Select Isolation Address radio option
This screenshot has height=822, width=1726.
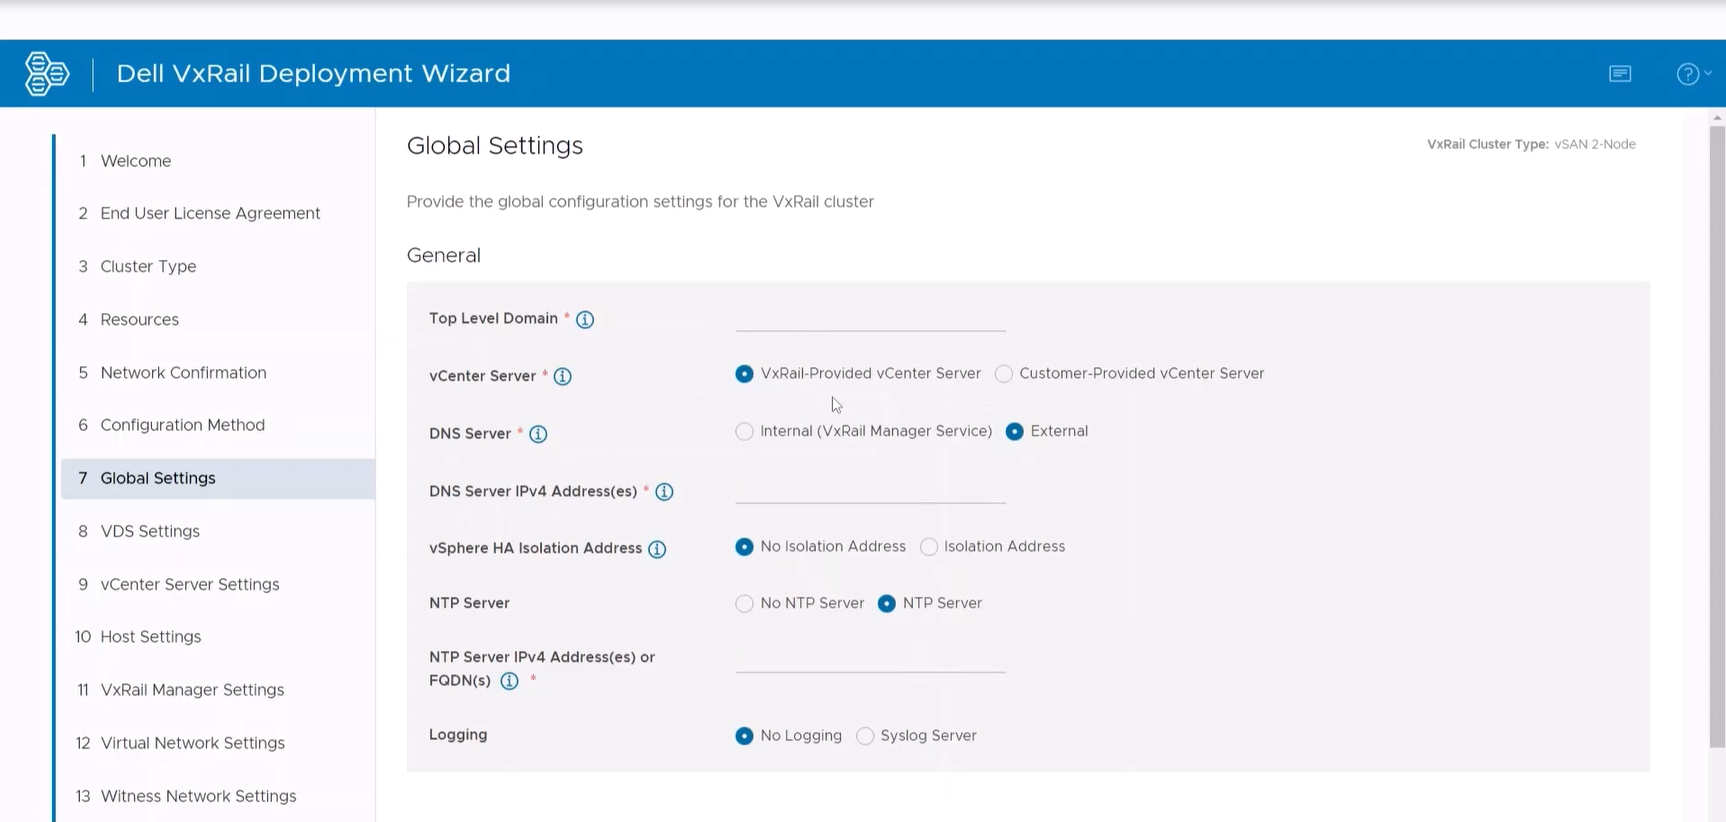click(x=929, y=547)
